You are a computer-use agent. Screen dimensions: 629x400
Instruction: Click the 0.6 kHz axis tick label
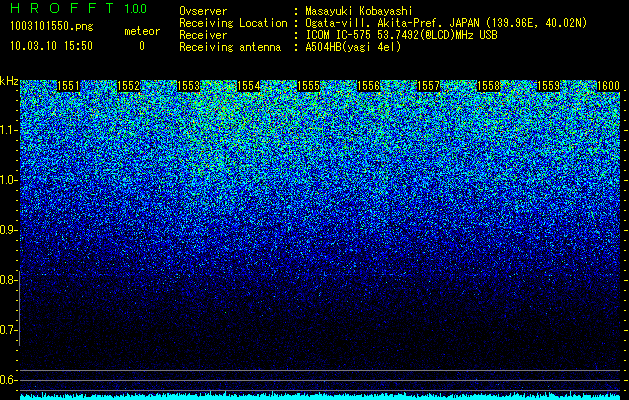click(7, 380)
